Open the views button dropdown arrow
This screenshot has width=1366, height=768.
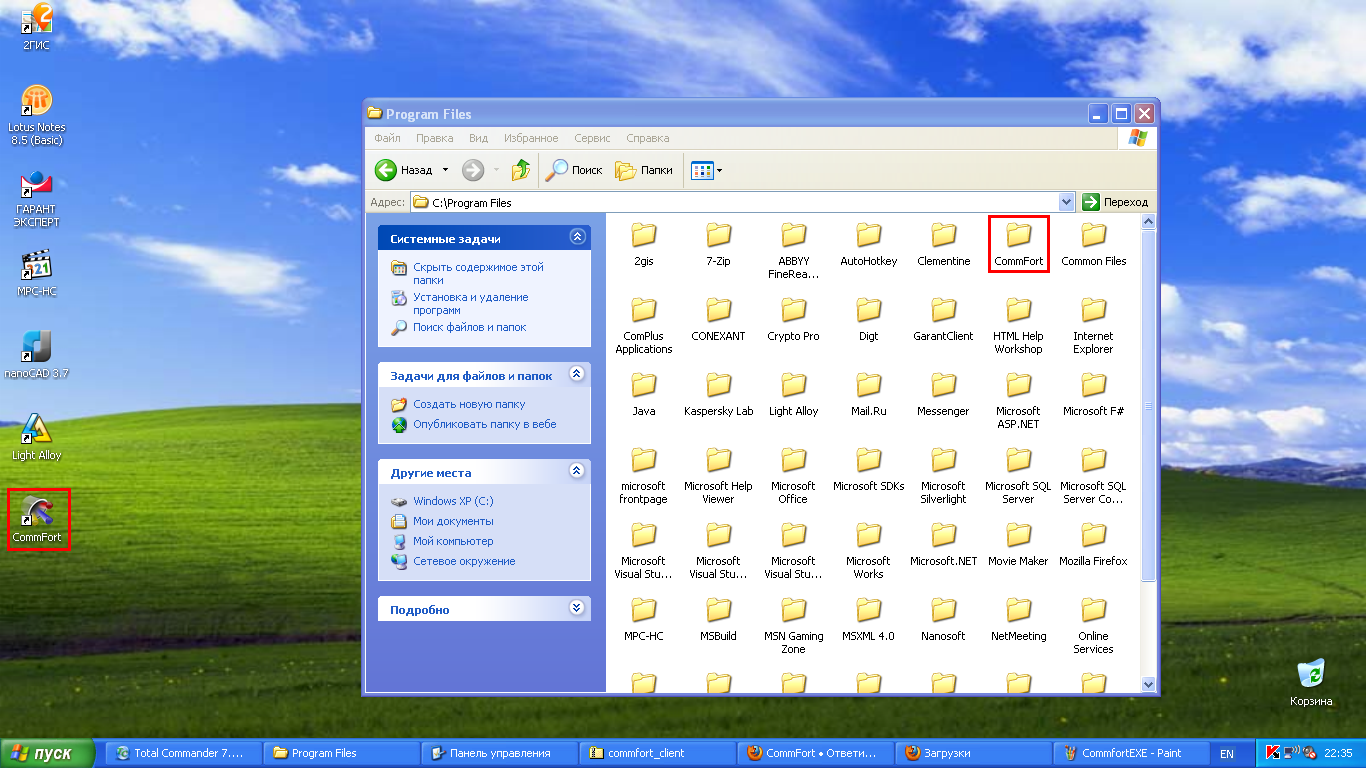[719, 171]
